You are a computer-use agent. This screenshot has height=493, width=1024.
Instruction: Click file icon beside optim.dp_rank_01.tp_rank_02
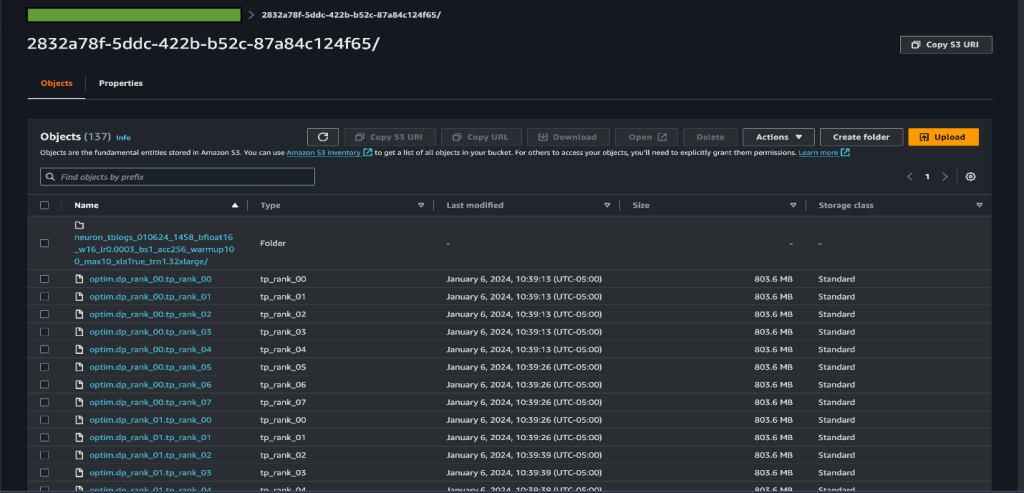80,455
